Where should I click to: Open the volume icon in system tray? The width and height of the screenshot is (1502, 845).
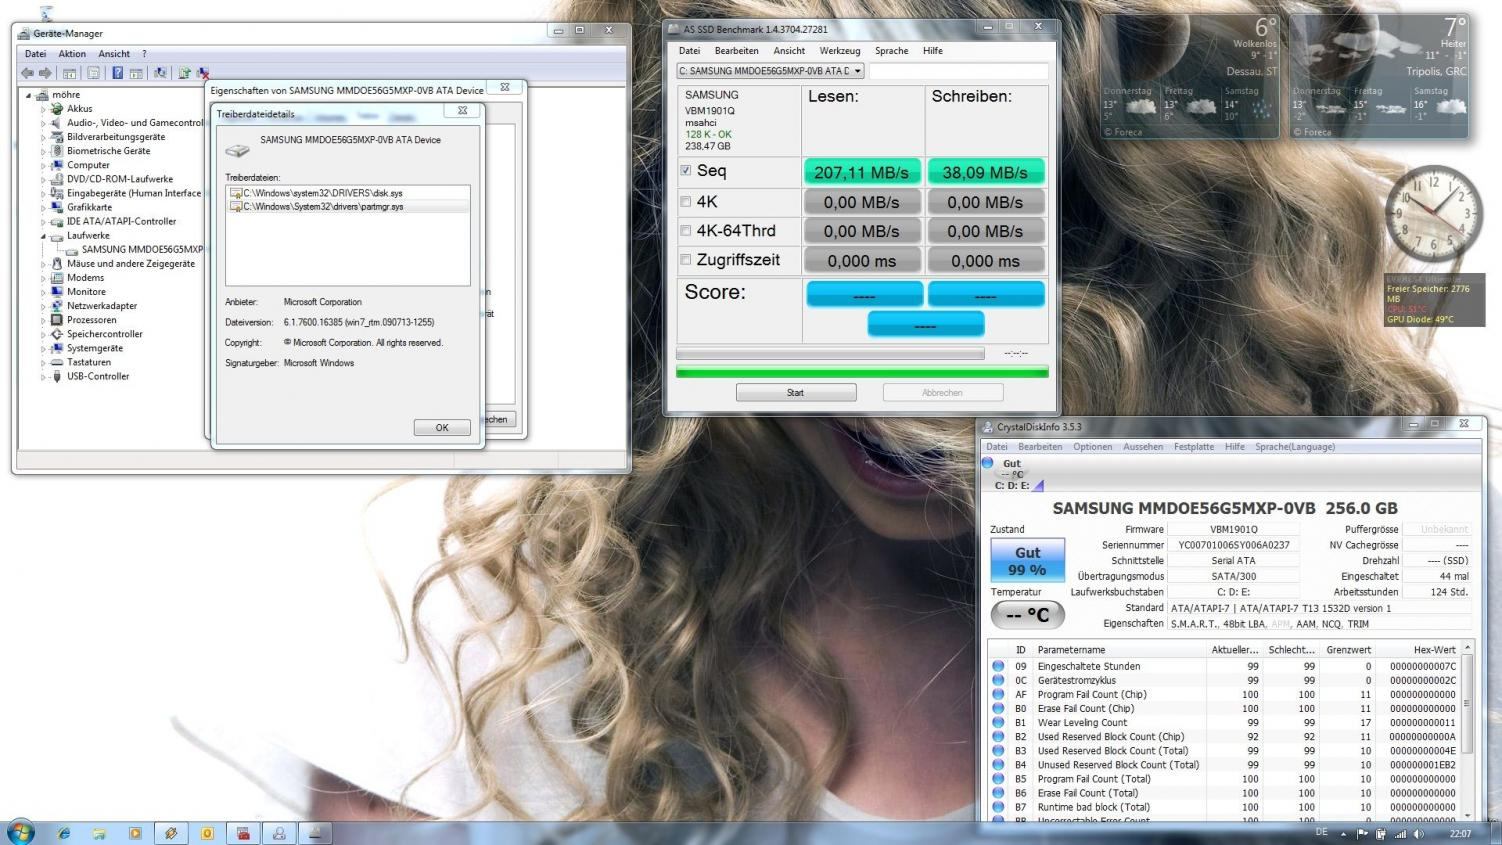1418,833
